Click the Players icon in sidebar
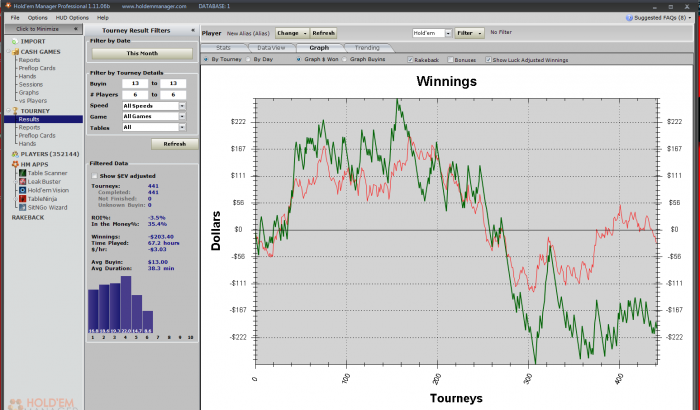Screen dimensions: 700x410 click(15, 154)
